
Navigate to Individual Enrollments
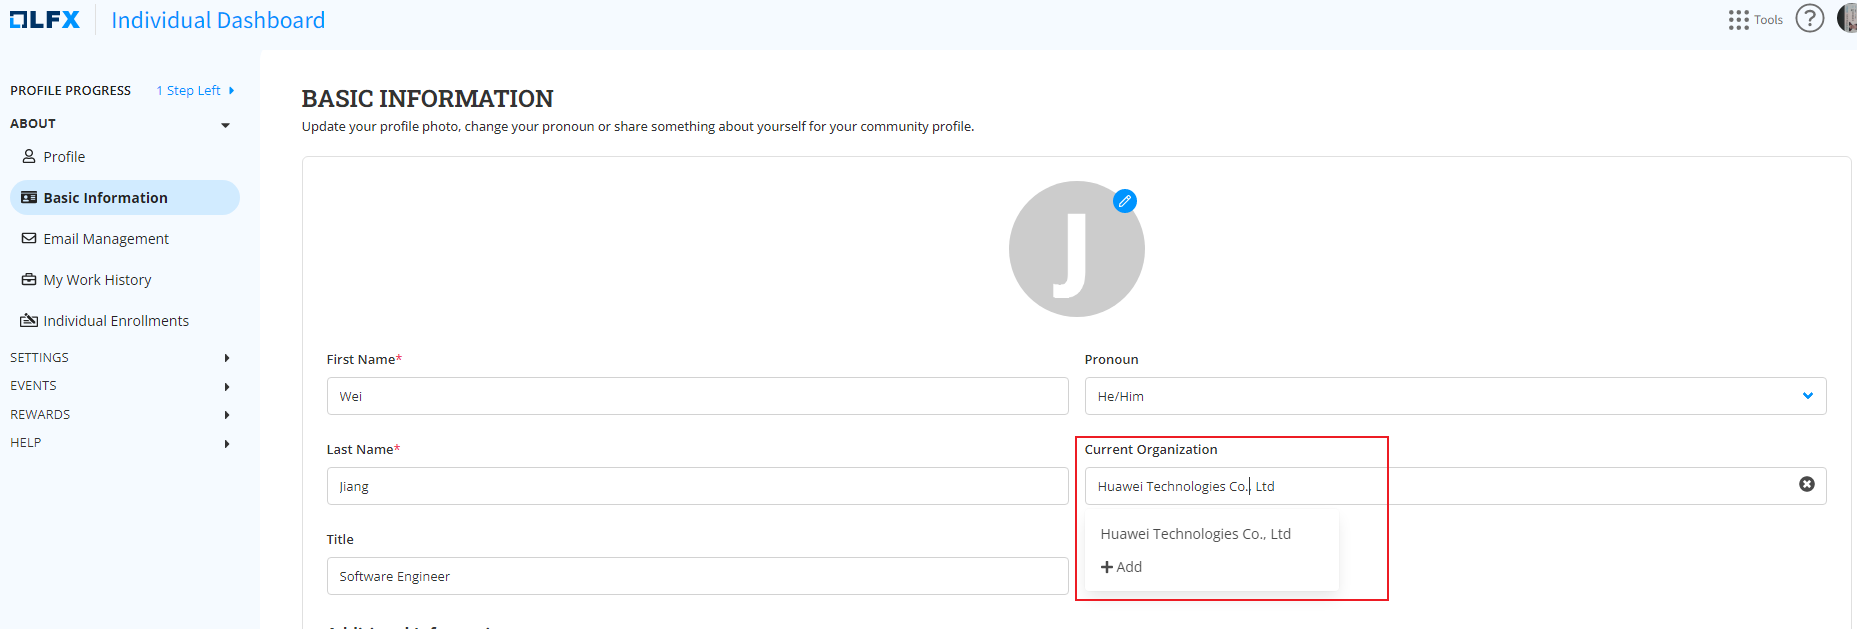(115, 321)
